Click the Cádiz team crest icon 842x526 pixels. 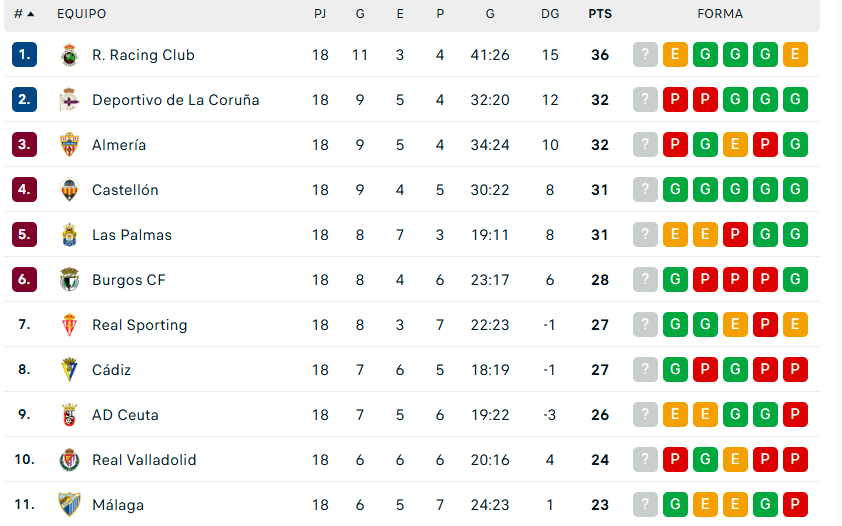[x=69, y=370]
